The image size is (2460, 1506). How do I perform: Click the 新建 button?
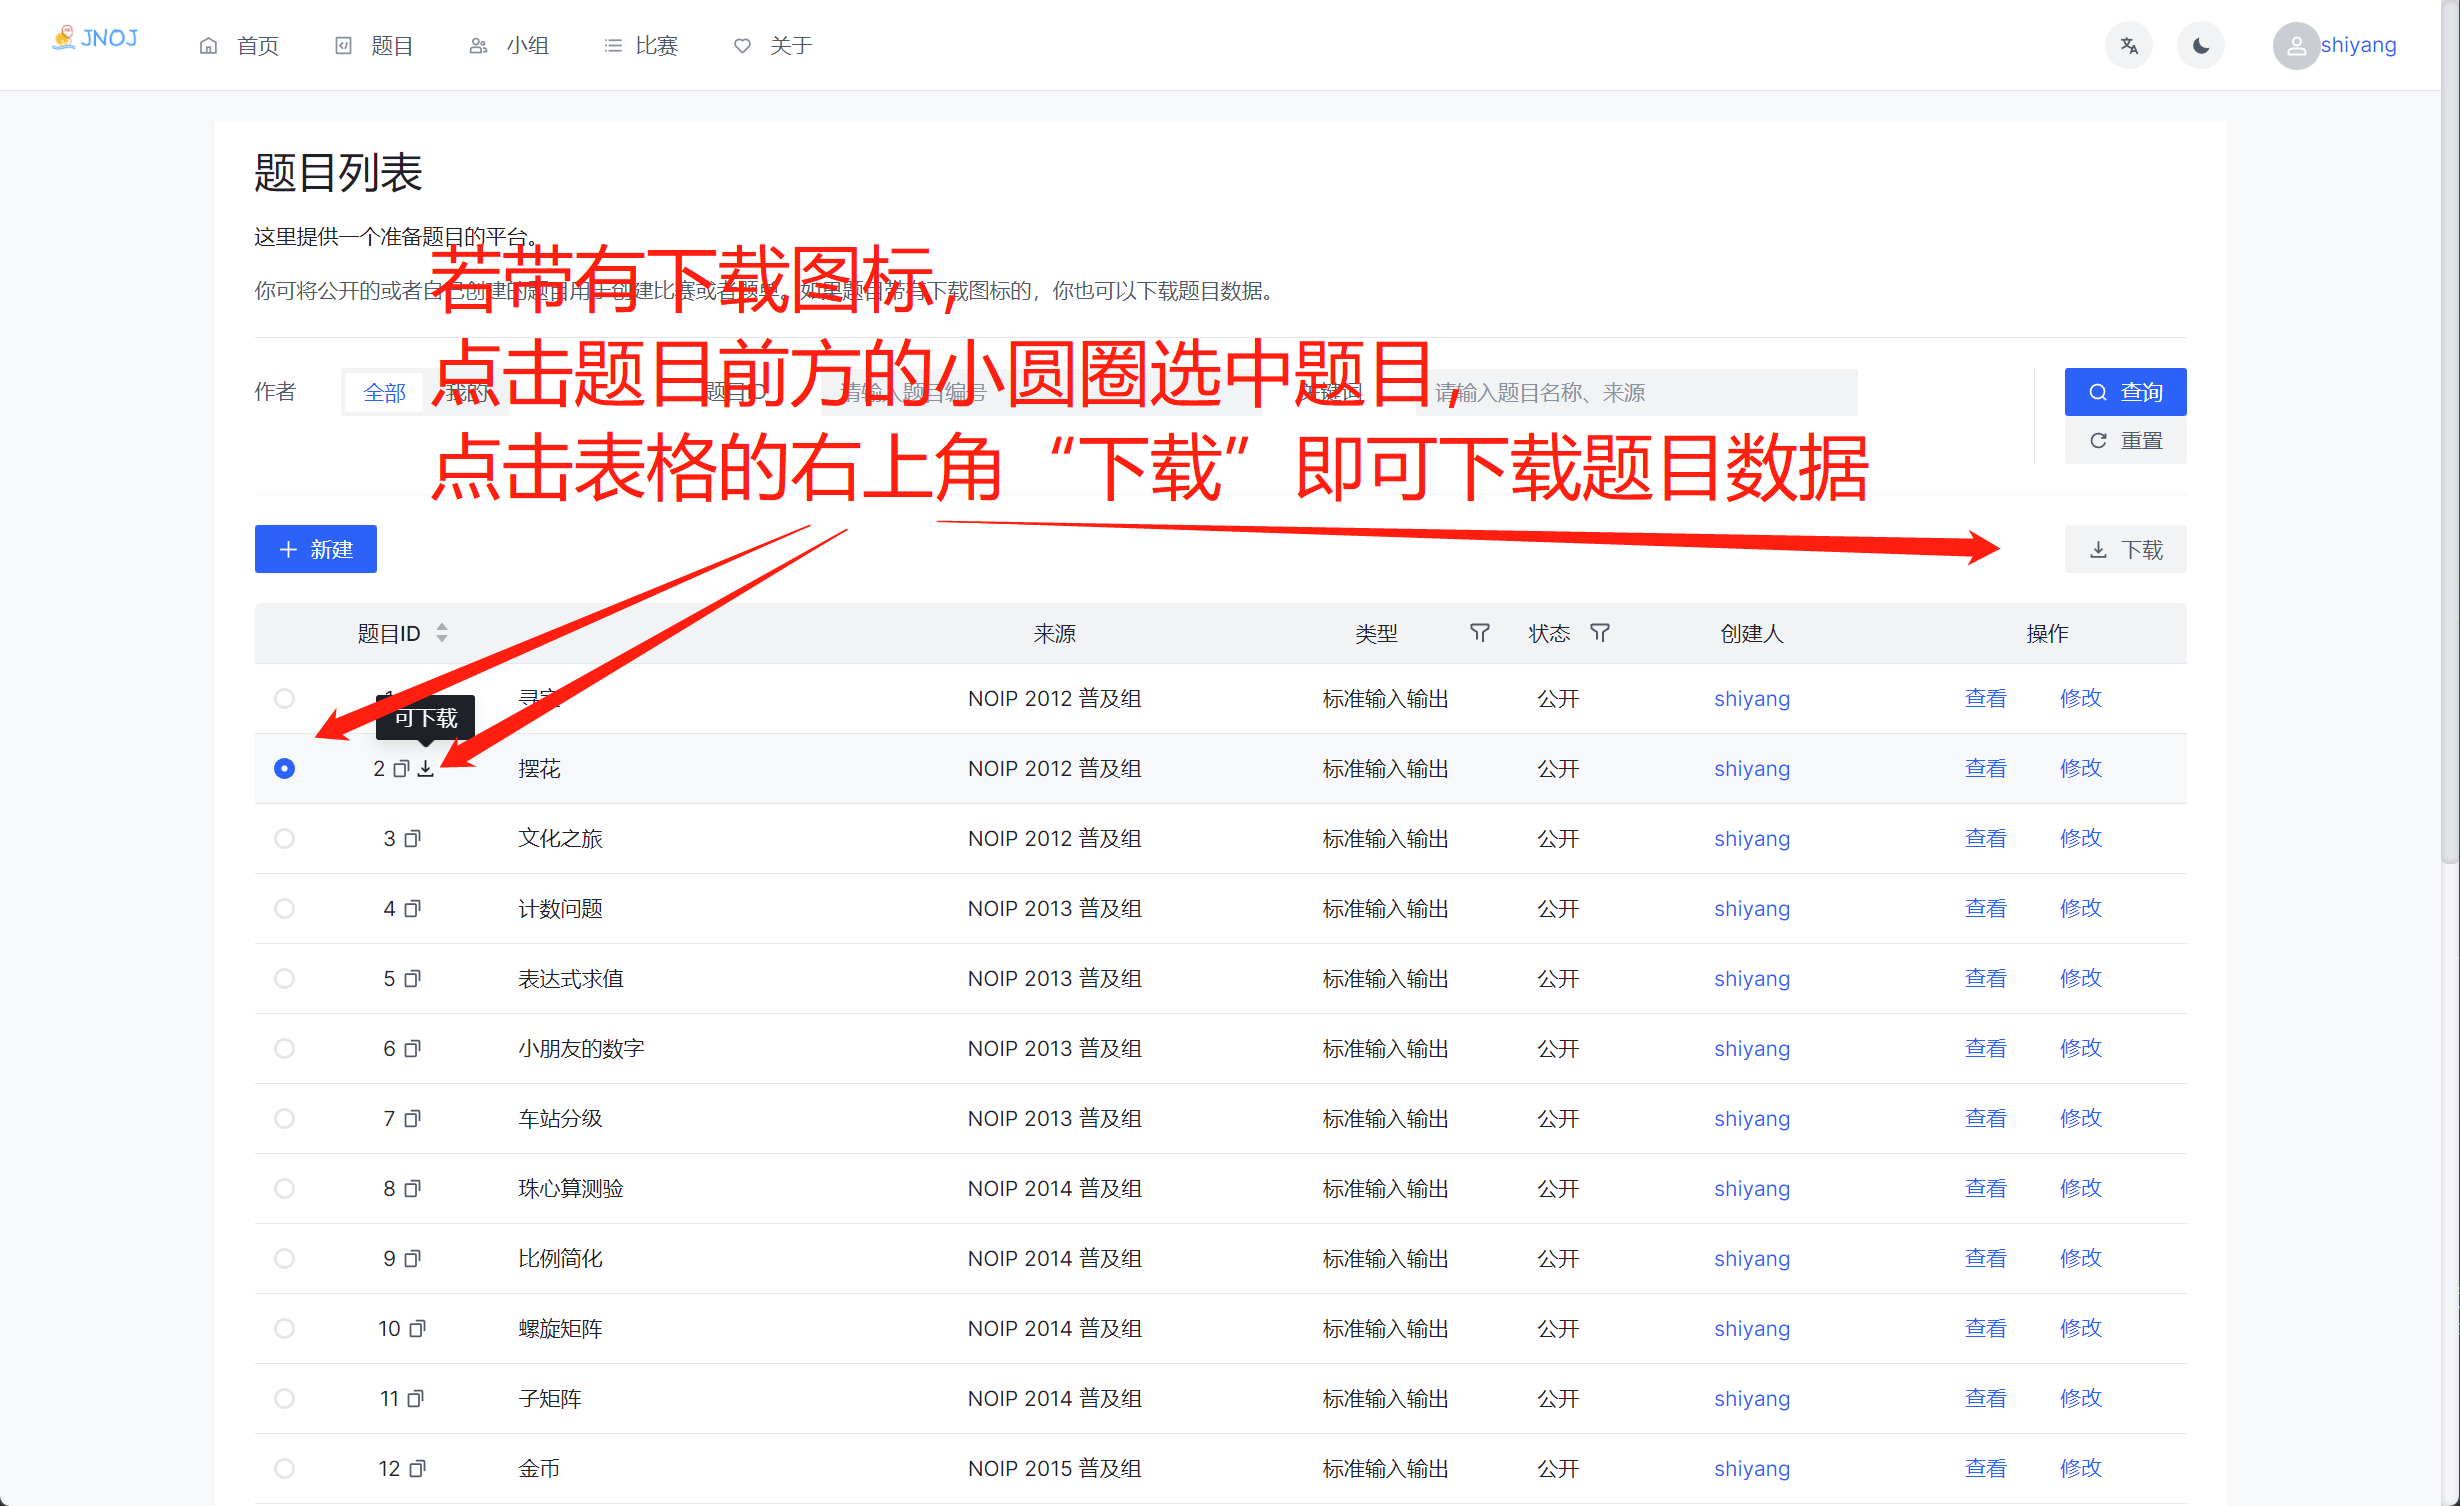(316, 549)
